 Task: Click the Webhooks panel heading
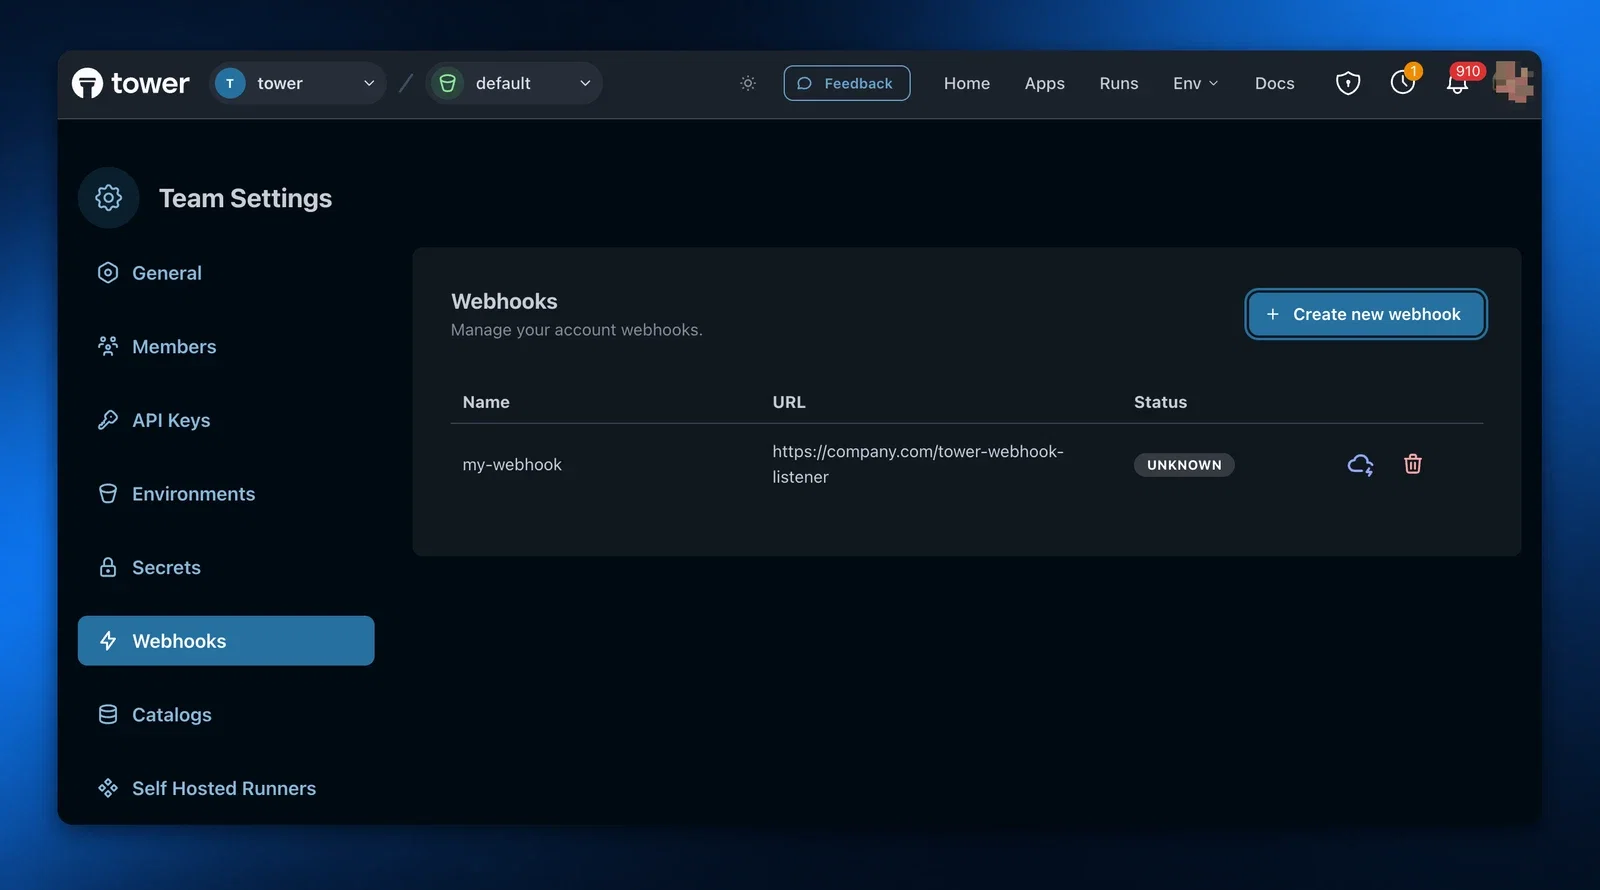click(504, 301)
